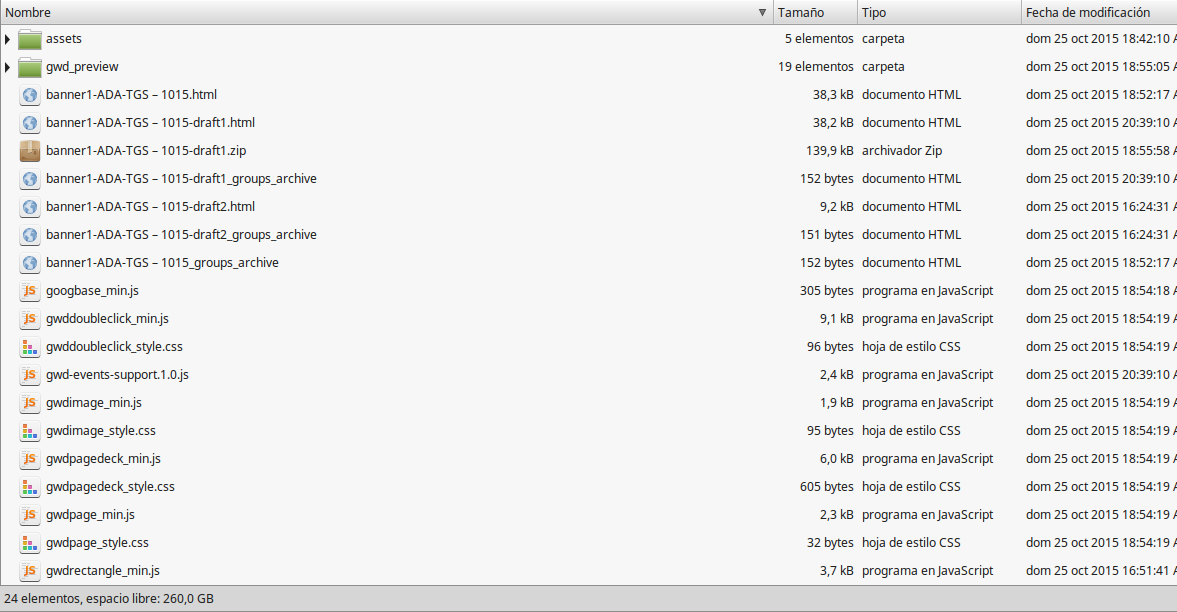Click the gwdpagedeck_style.css file icon
The height and width of the screenshot is (612, 1177).
click(x=30, y=487)
